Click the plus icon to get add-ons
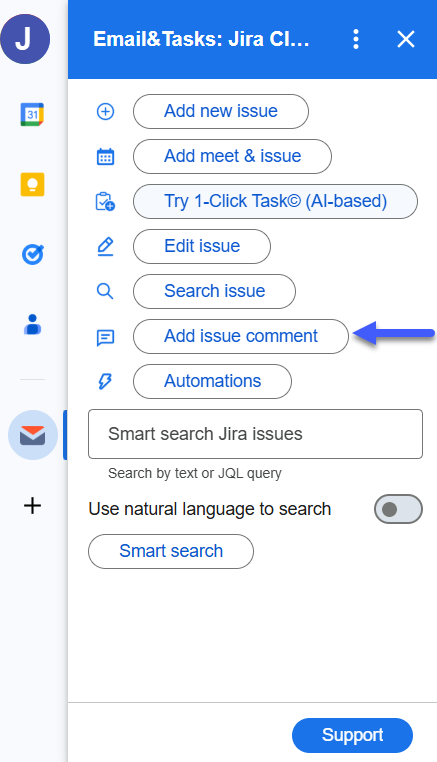Screen dimensions: 437x762 coord(33,506)
